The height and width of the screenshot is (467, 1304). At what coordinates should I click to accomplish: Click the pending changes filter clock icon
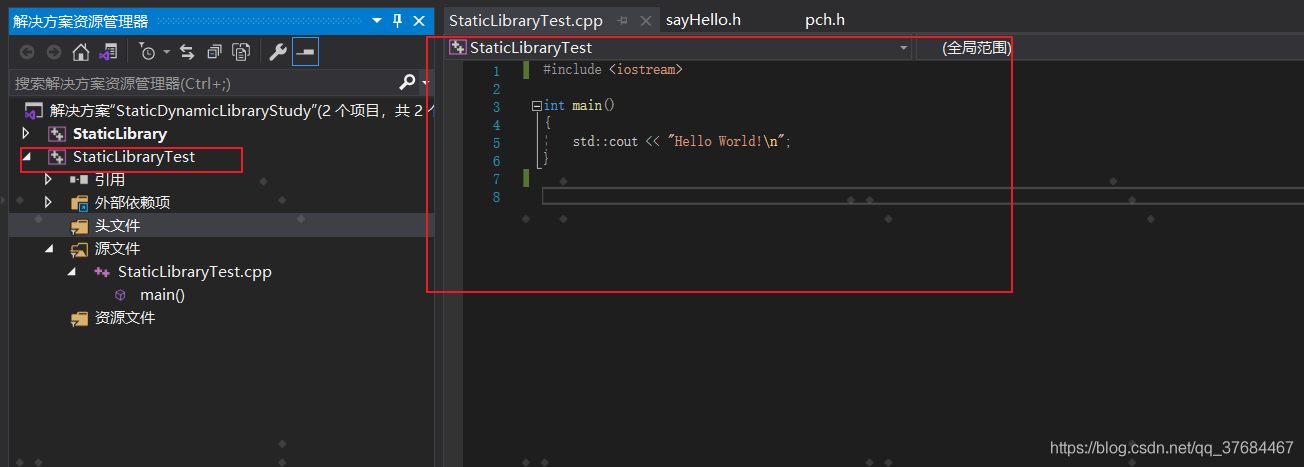[147, 52]
